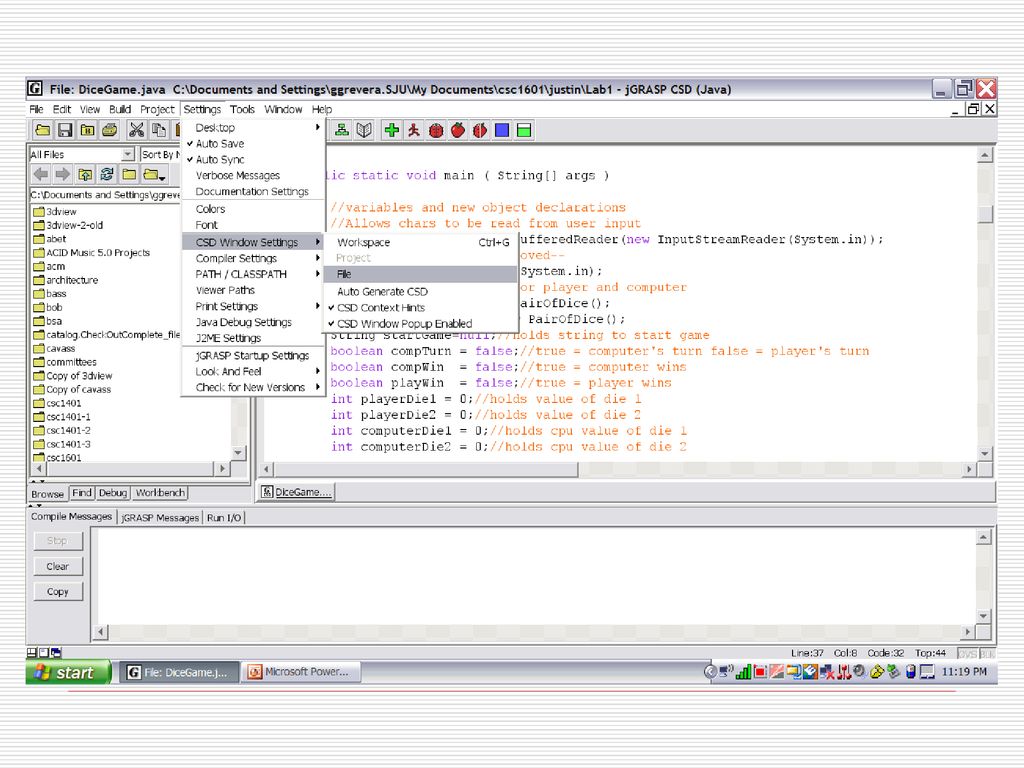Switch to Microsoft PowerPoint taskbar button
Image resolution: width=1024 pixels, height=768 pixels.
click(x=302, y=672)
